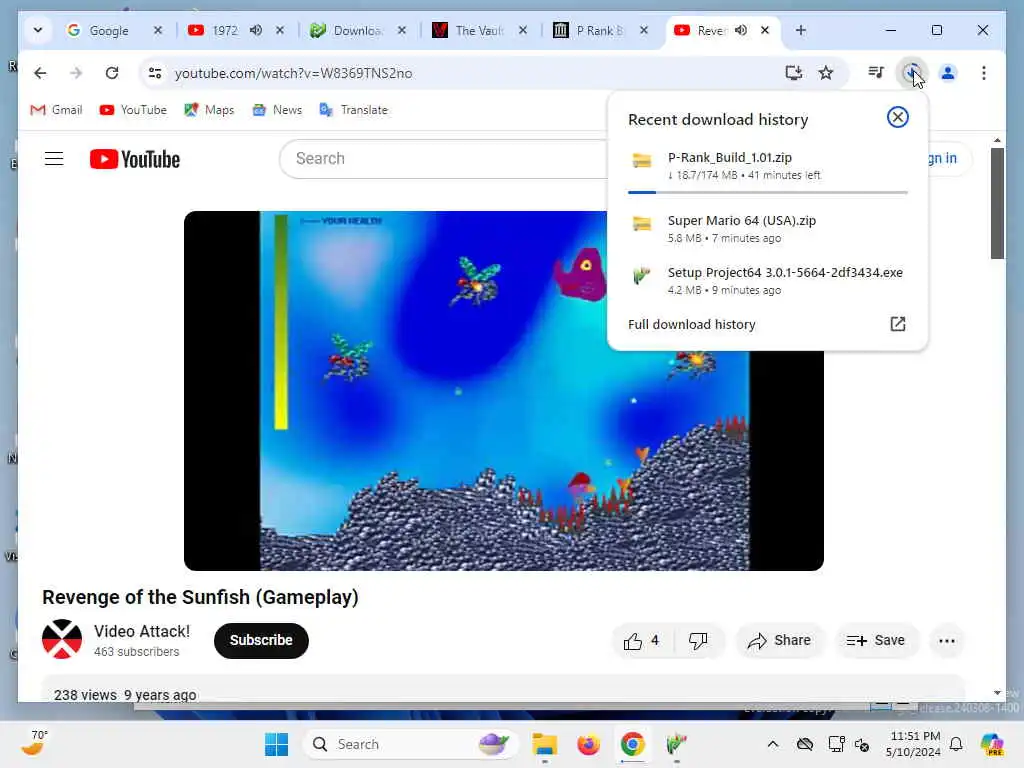Open media controls icon in toolbar
1024x768 pixels.
(x=876, y=72)
